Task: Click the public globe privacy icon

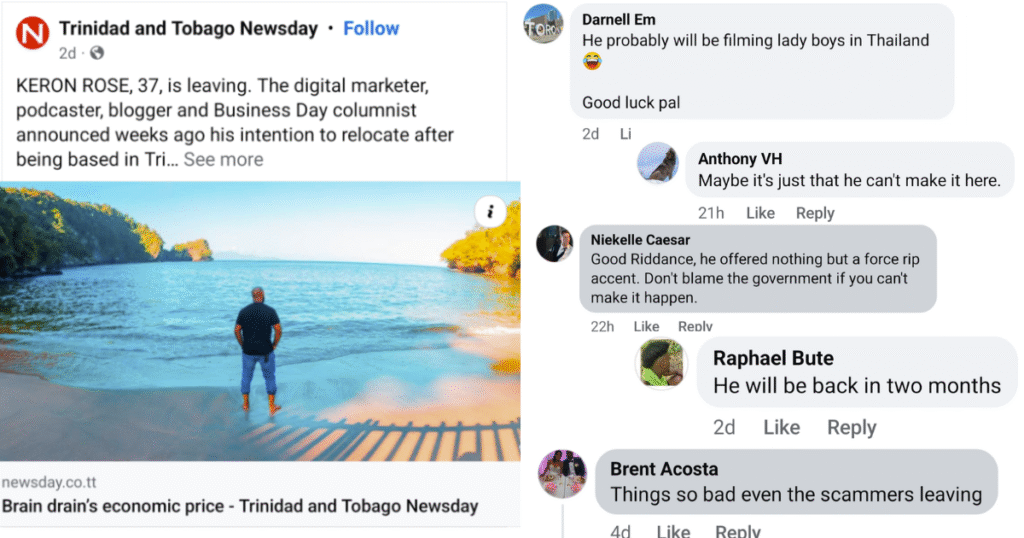Action: point(98,54)
